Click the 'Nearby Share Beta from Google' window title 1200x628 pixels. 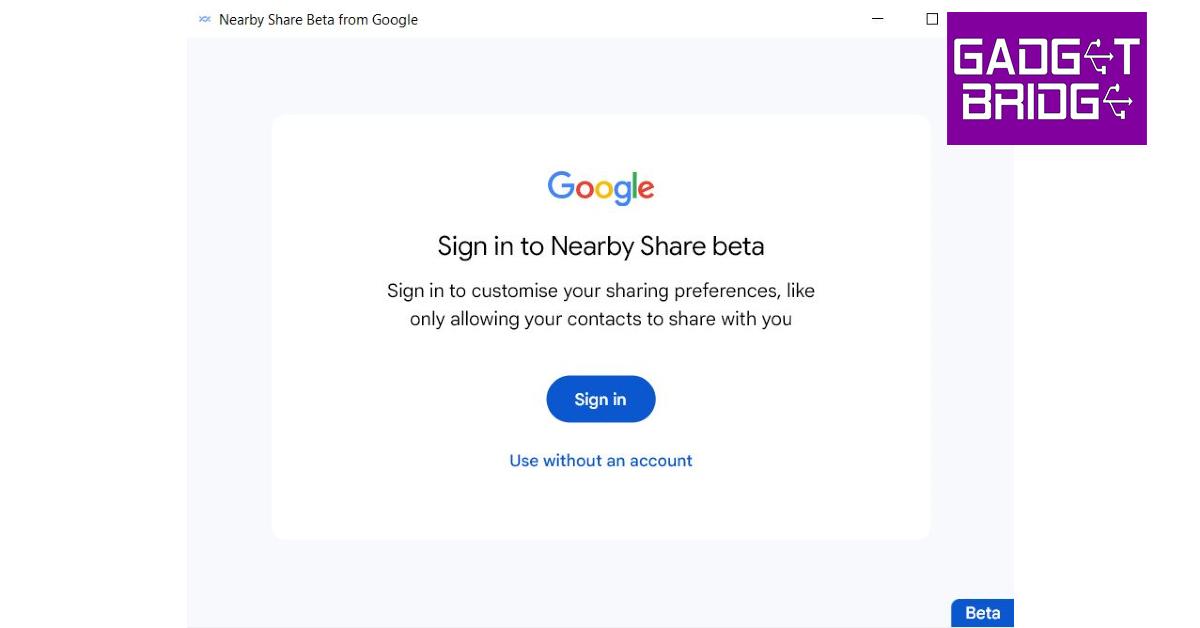[x=318, y=20]
